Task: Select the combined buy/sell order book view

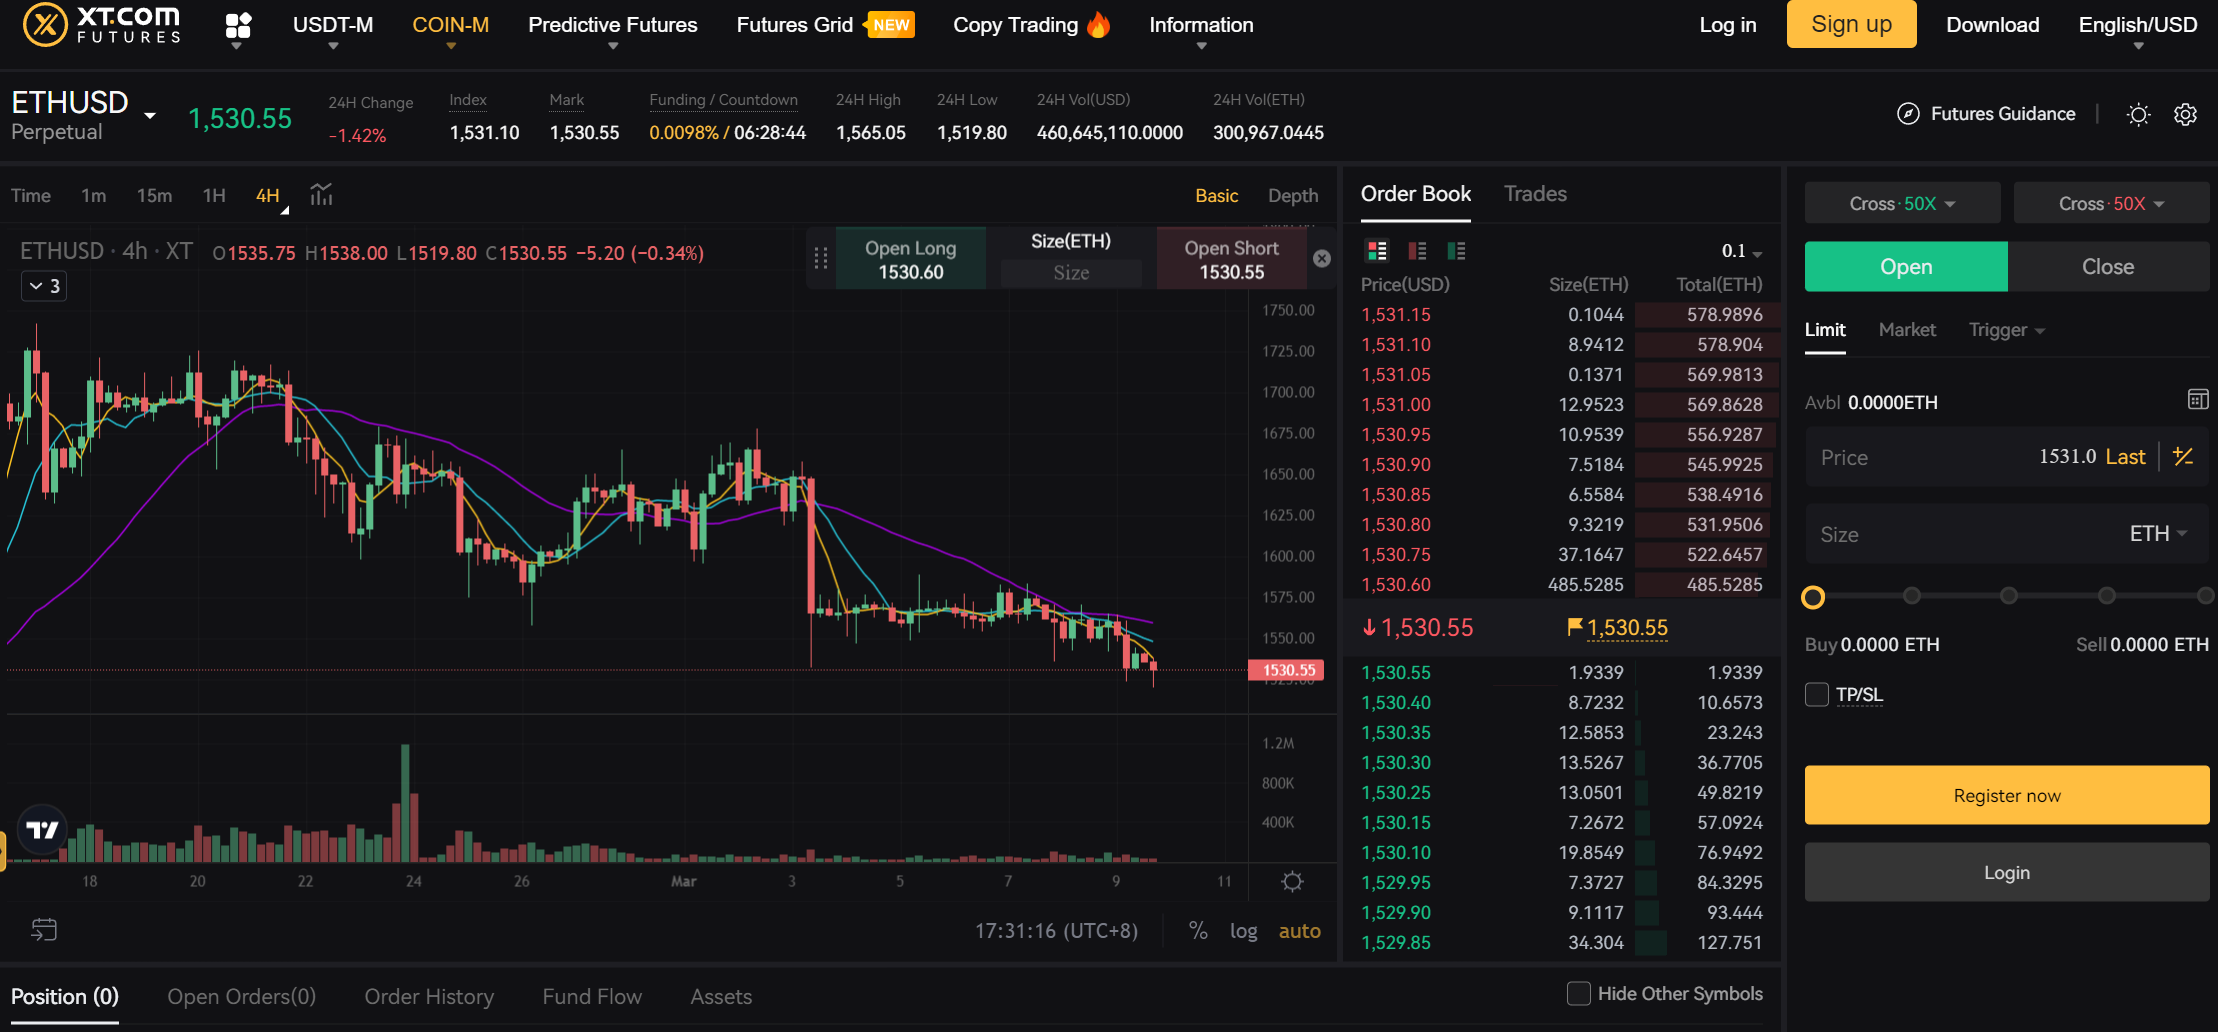Action: pos(1377,251)
